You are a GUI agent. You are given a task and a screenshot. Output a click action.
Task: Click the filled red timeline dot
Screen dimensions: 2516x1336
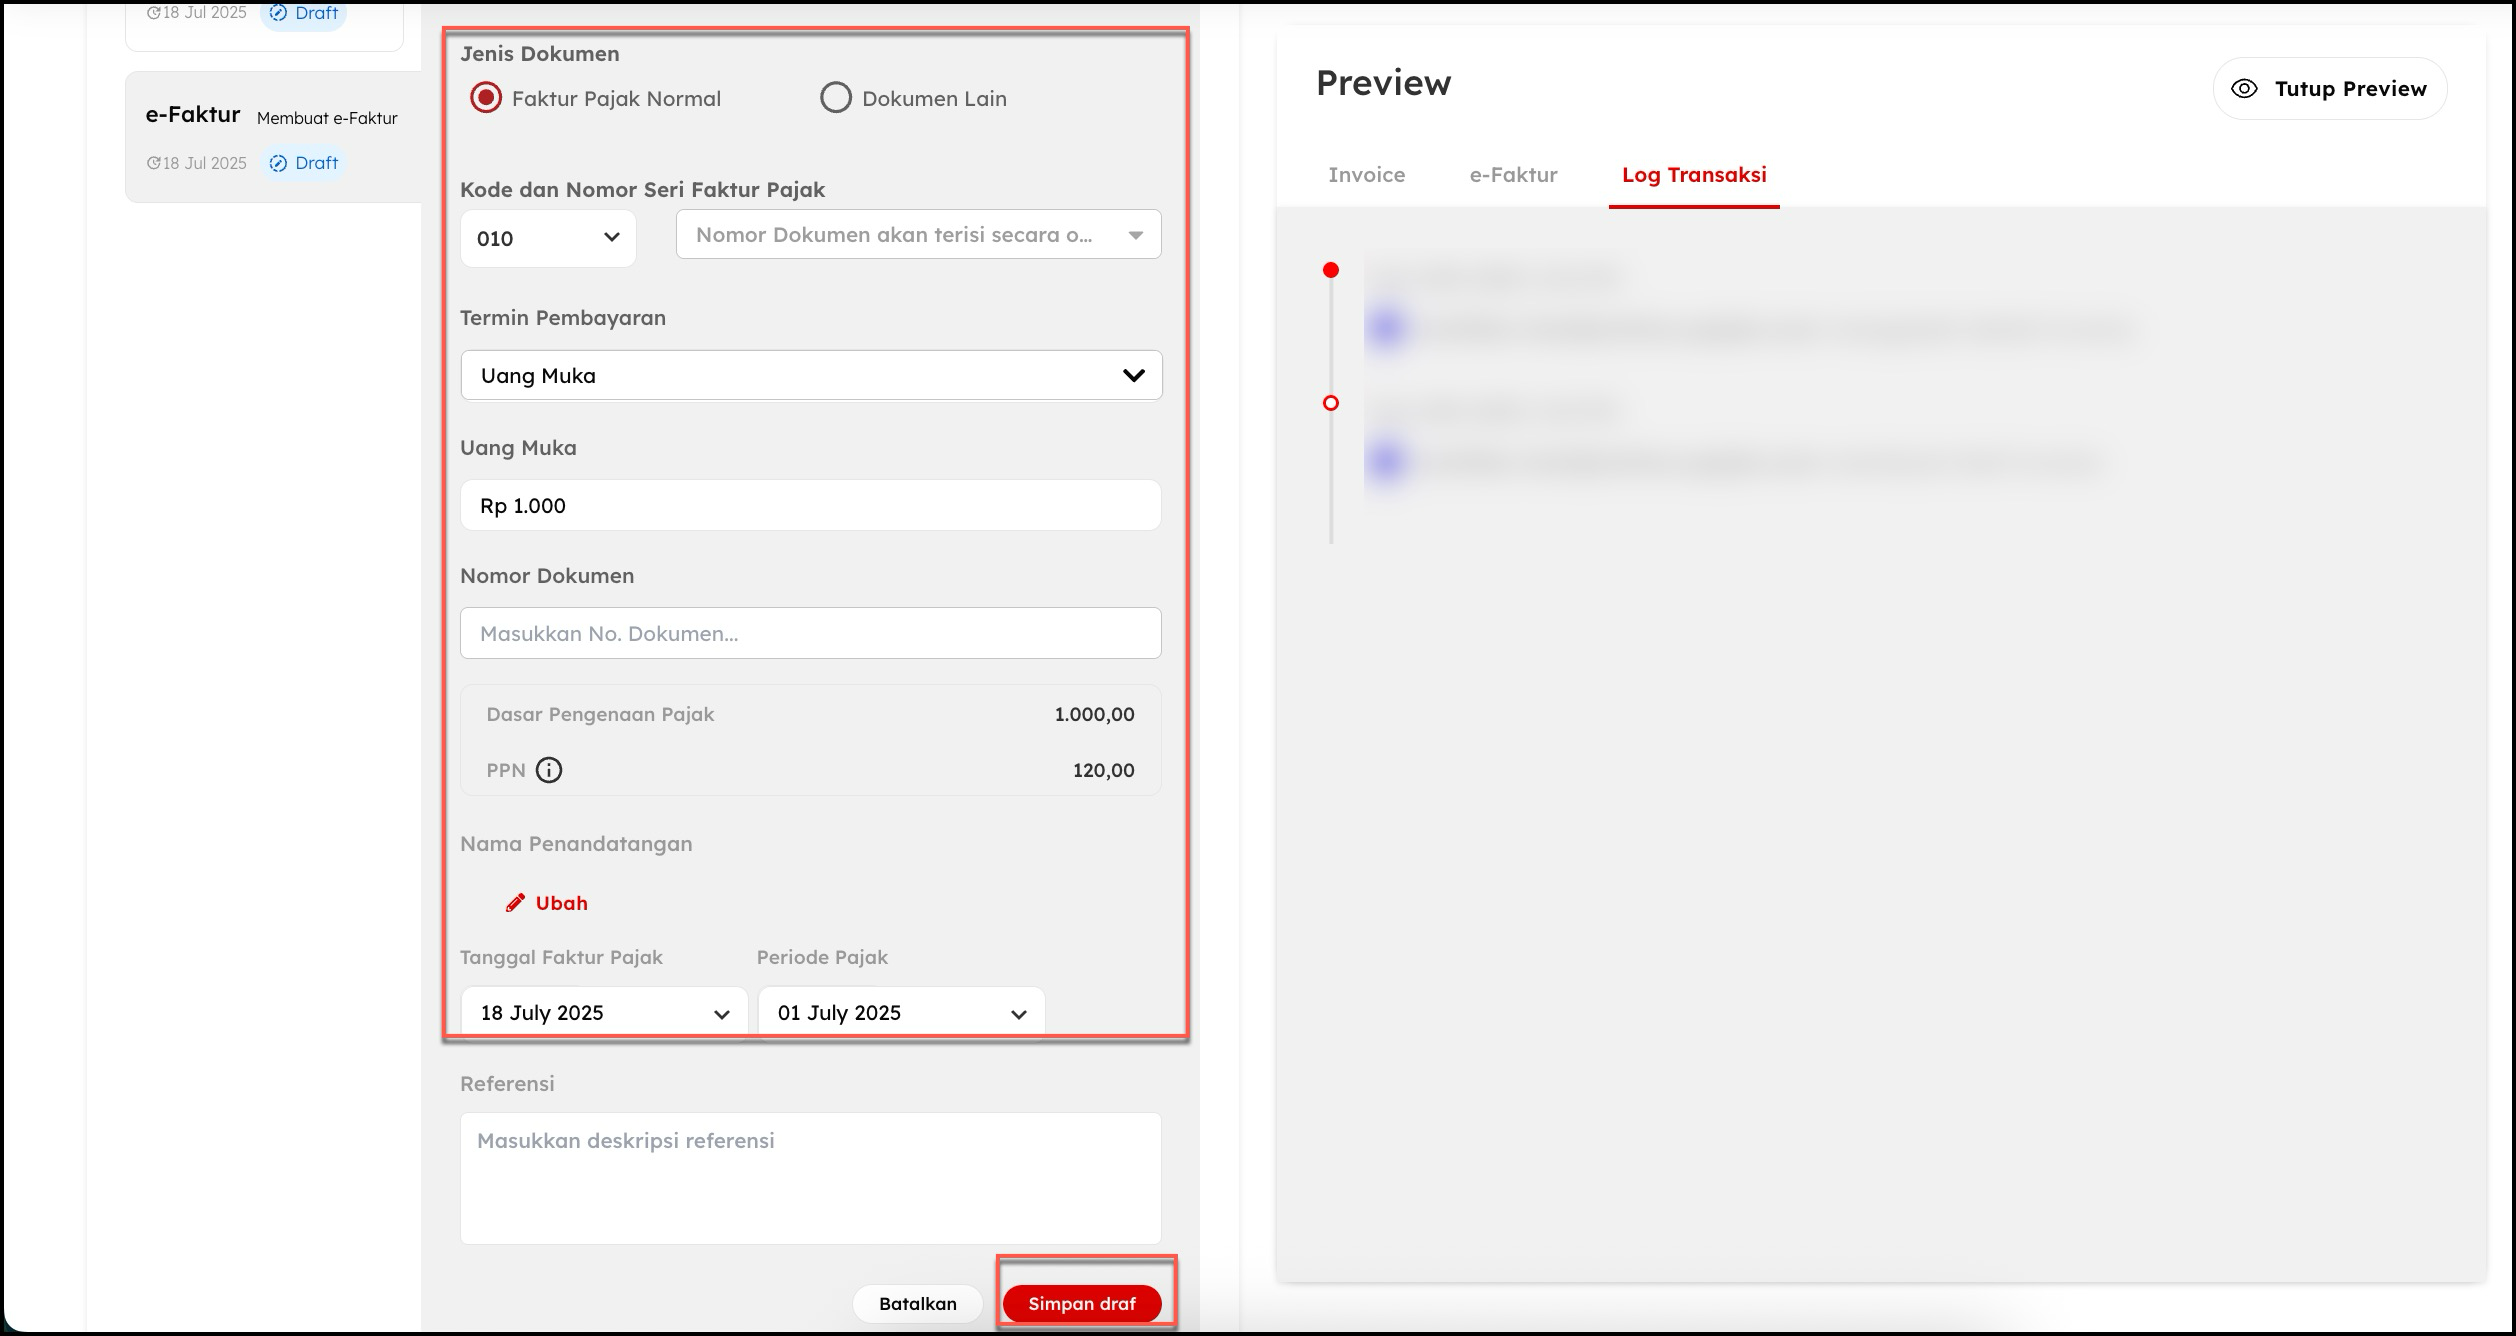tap(1330, 270)
